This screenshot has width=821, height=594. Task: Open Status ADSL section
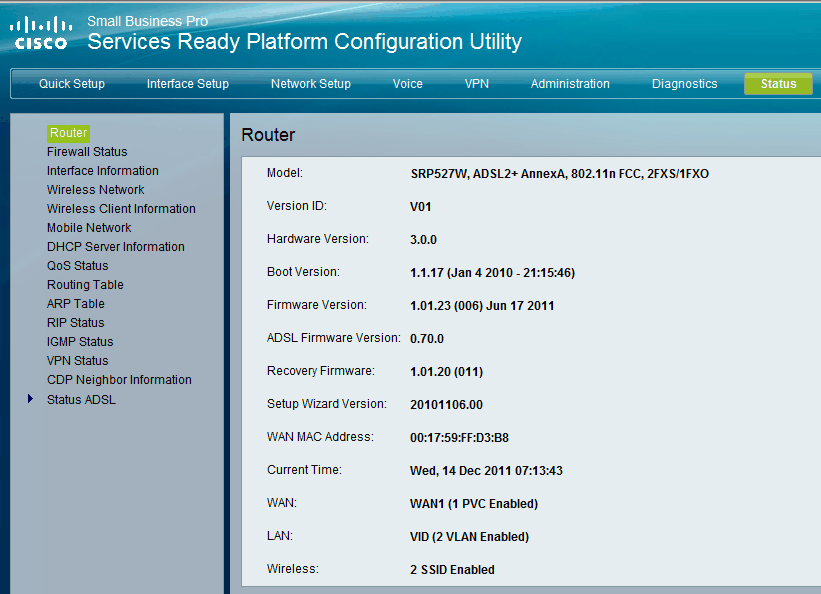(81, 400)
